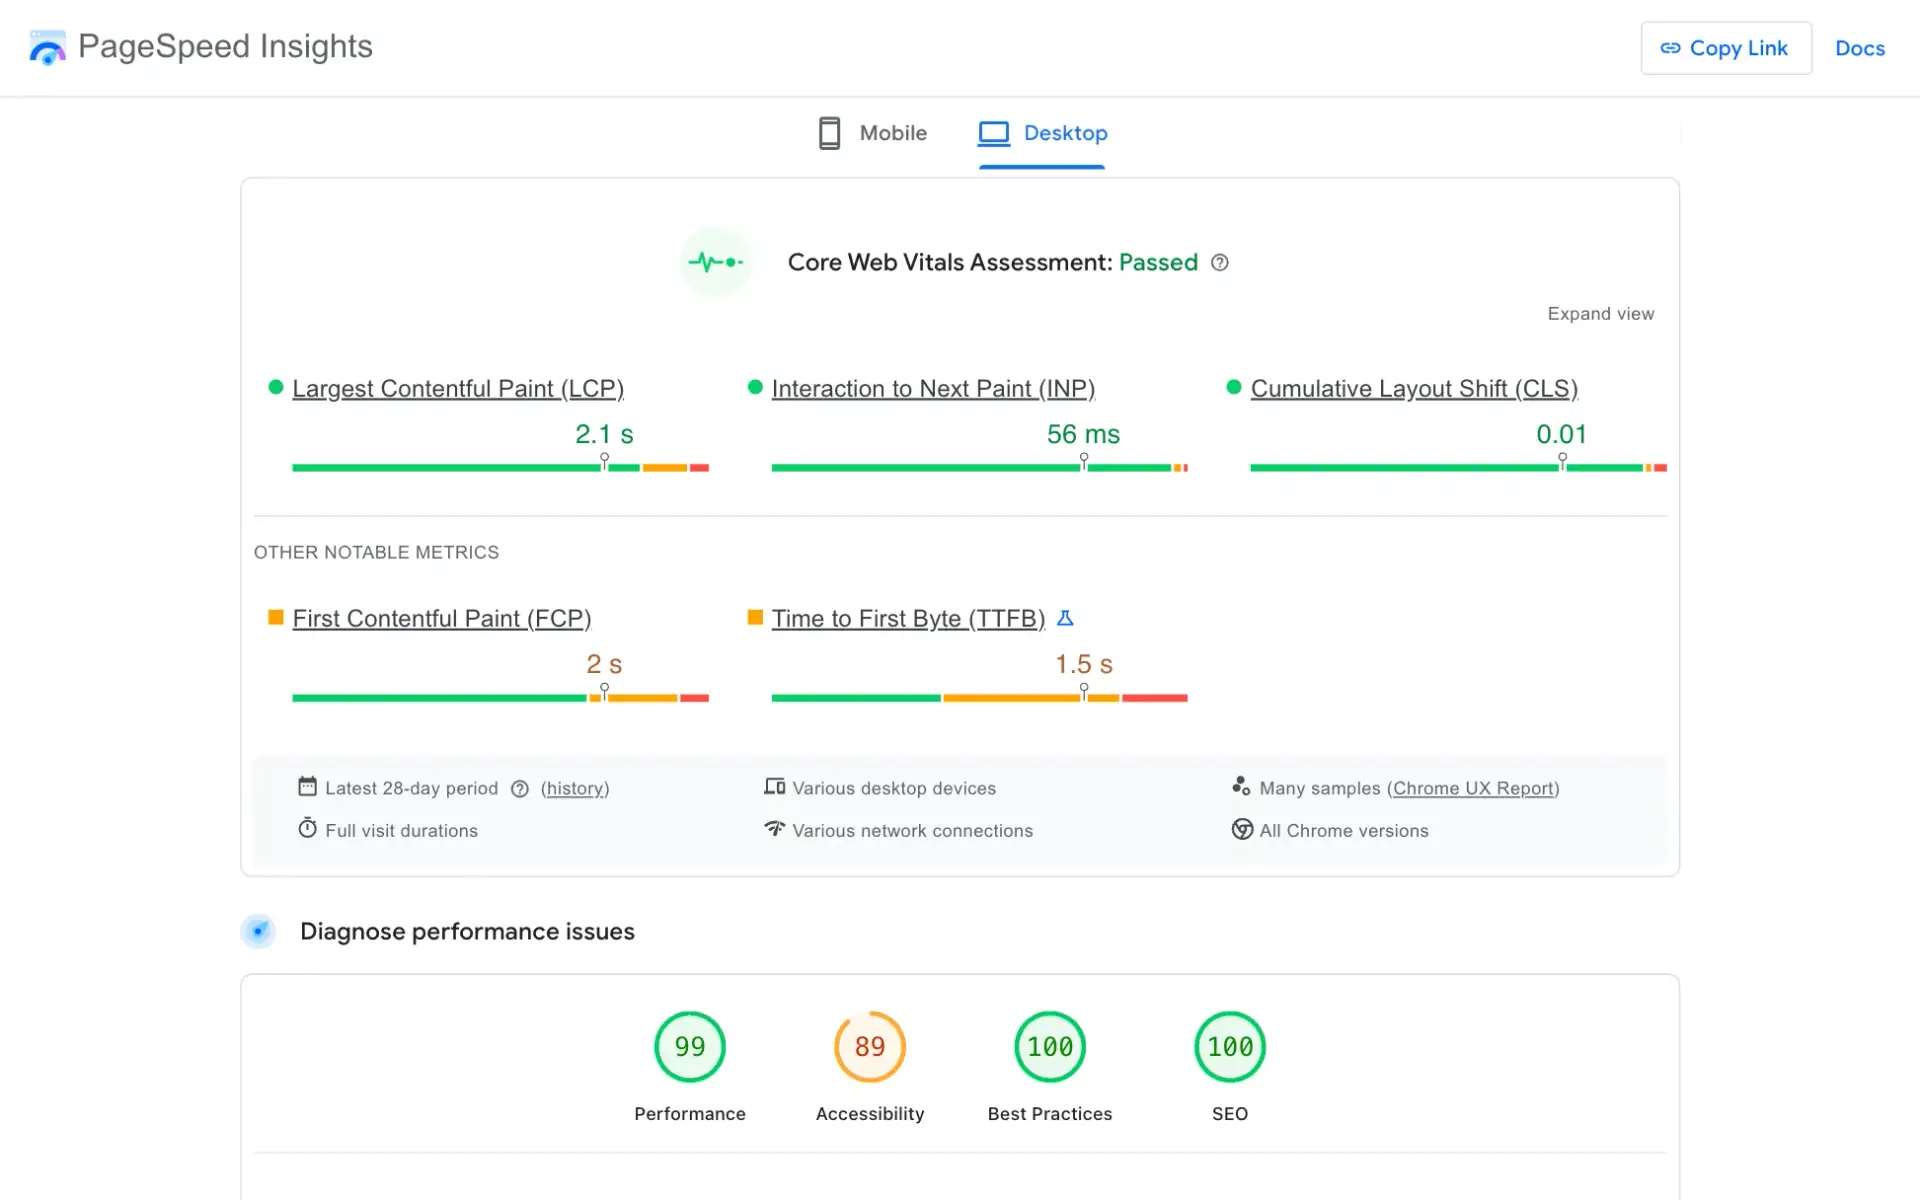Open First Contentful Paint (FCP) link

point(442,619)
